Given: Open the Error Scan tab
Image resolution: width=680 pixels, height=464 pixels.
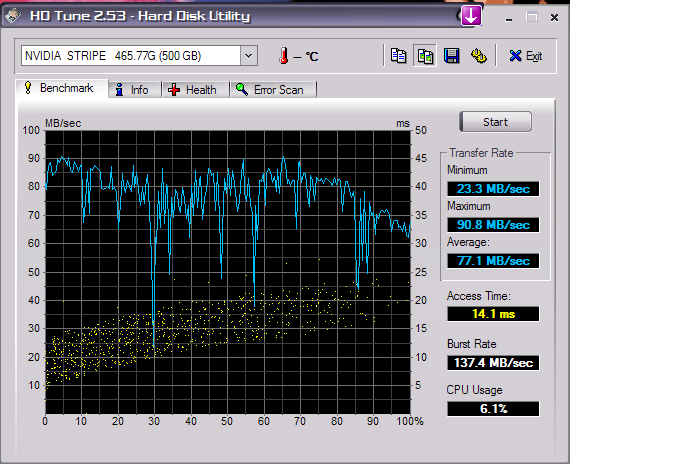Looking at the screenshot, I should click(270, 90).
